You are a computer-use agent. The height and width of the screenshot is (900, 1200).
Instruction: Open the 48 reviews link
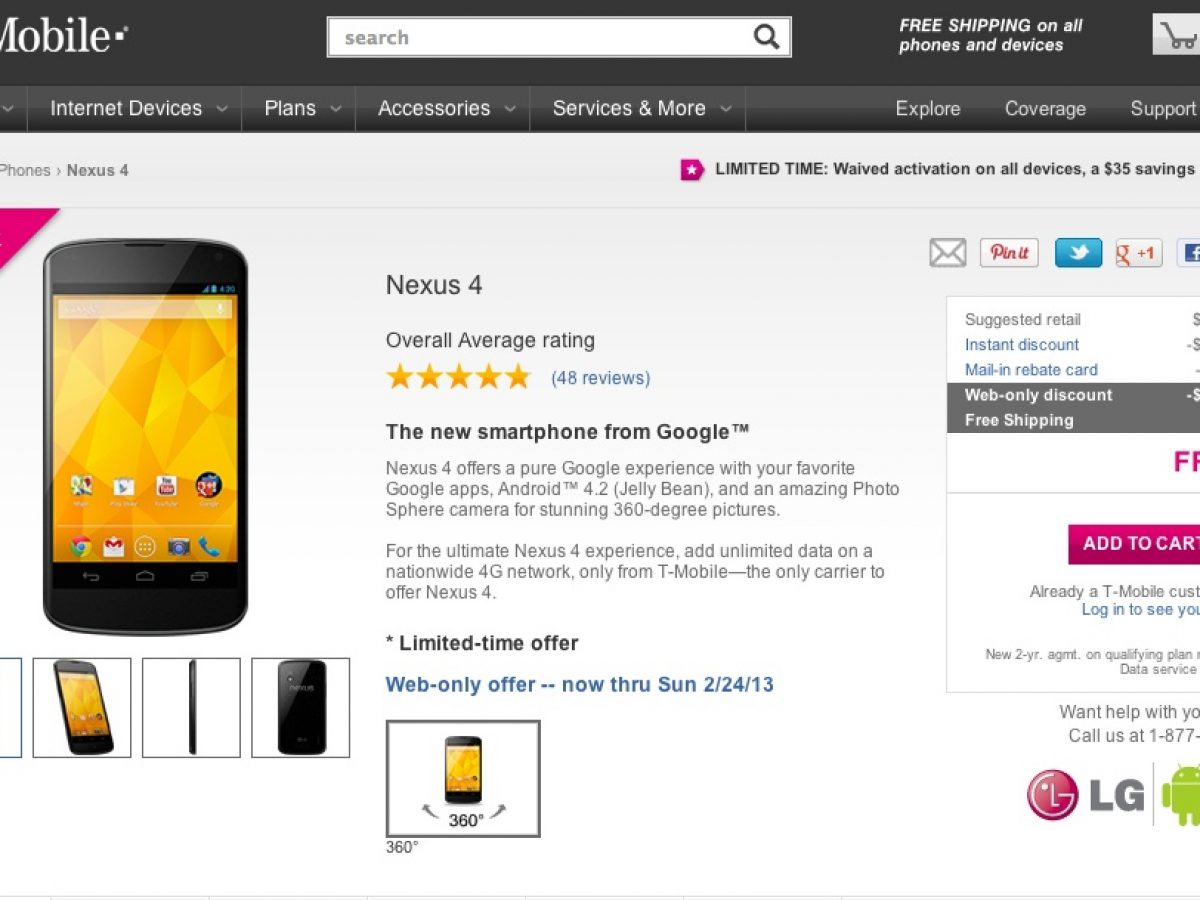coord(600,378)
